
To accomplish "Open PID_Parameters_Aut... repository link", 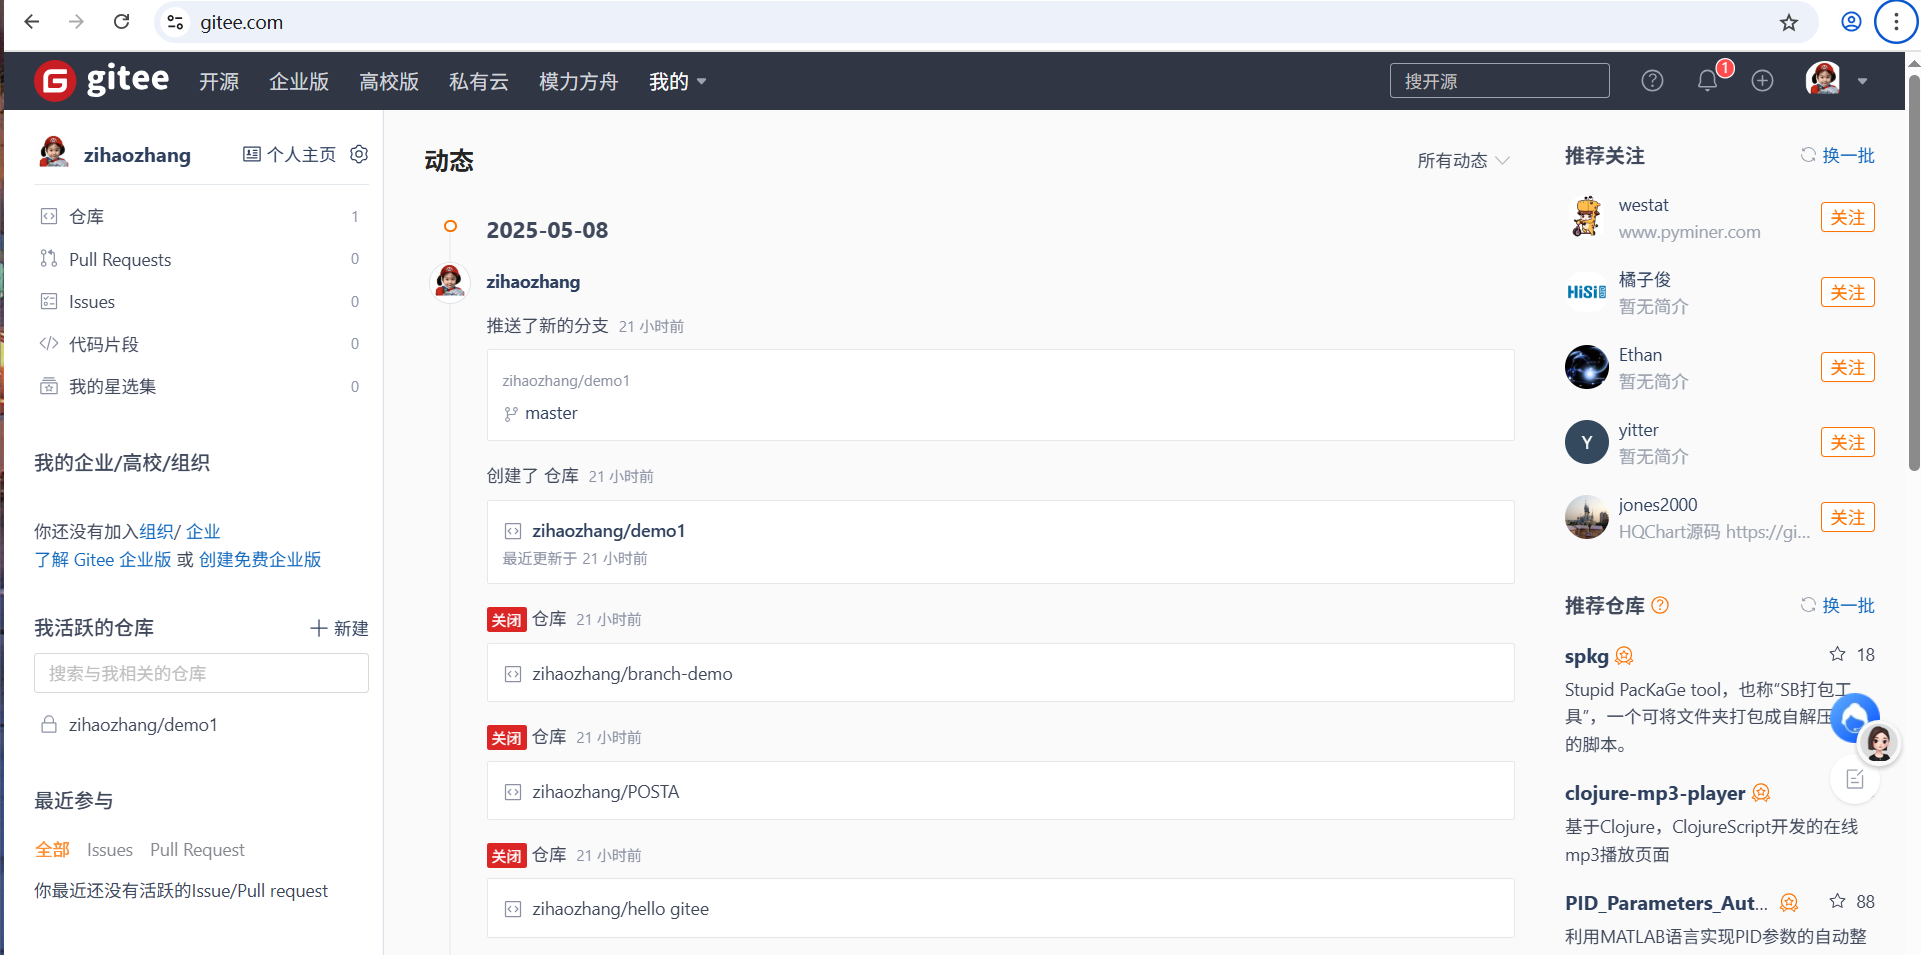I will [1666, 903].
